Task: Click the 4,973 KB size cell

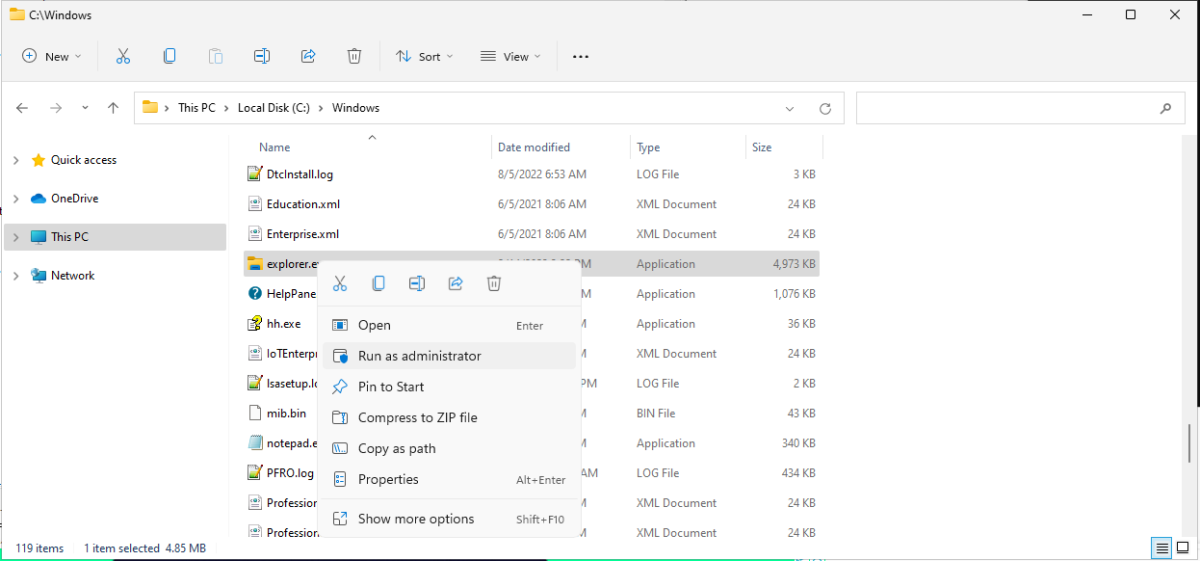Action: 794,264
